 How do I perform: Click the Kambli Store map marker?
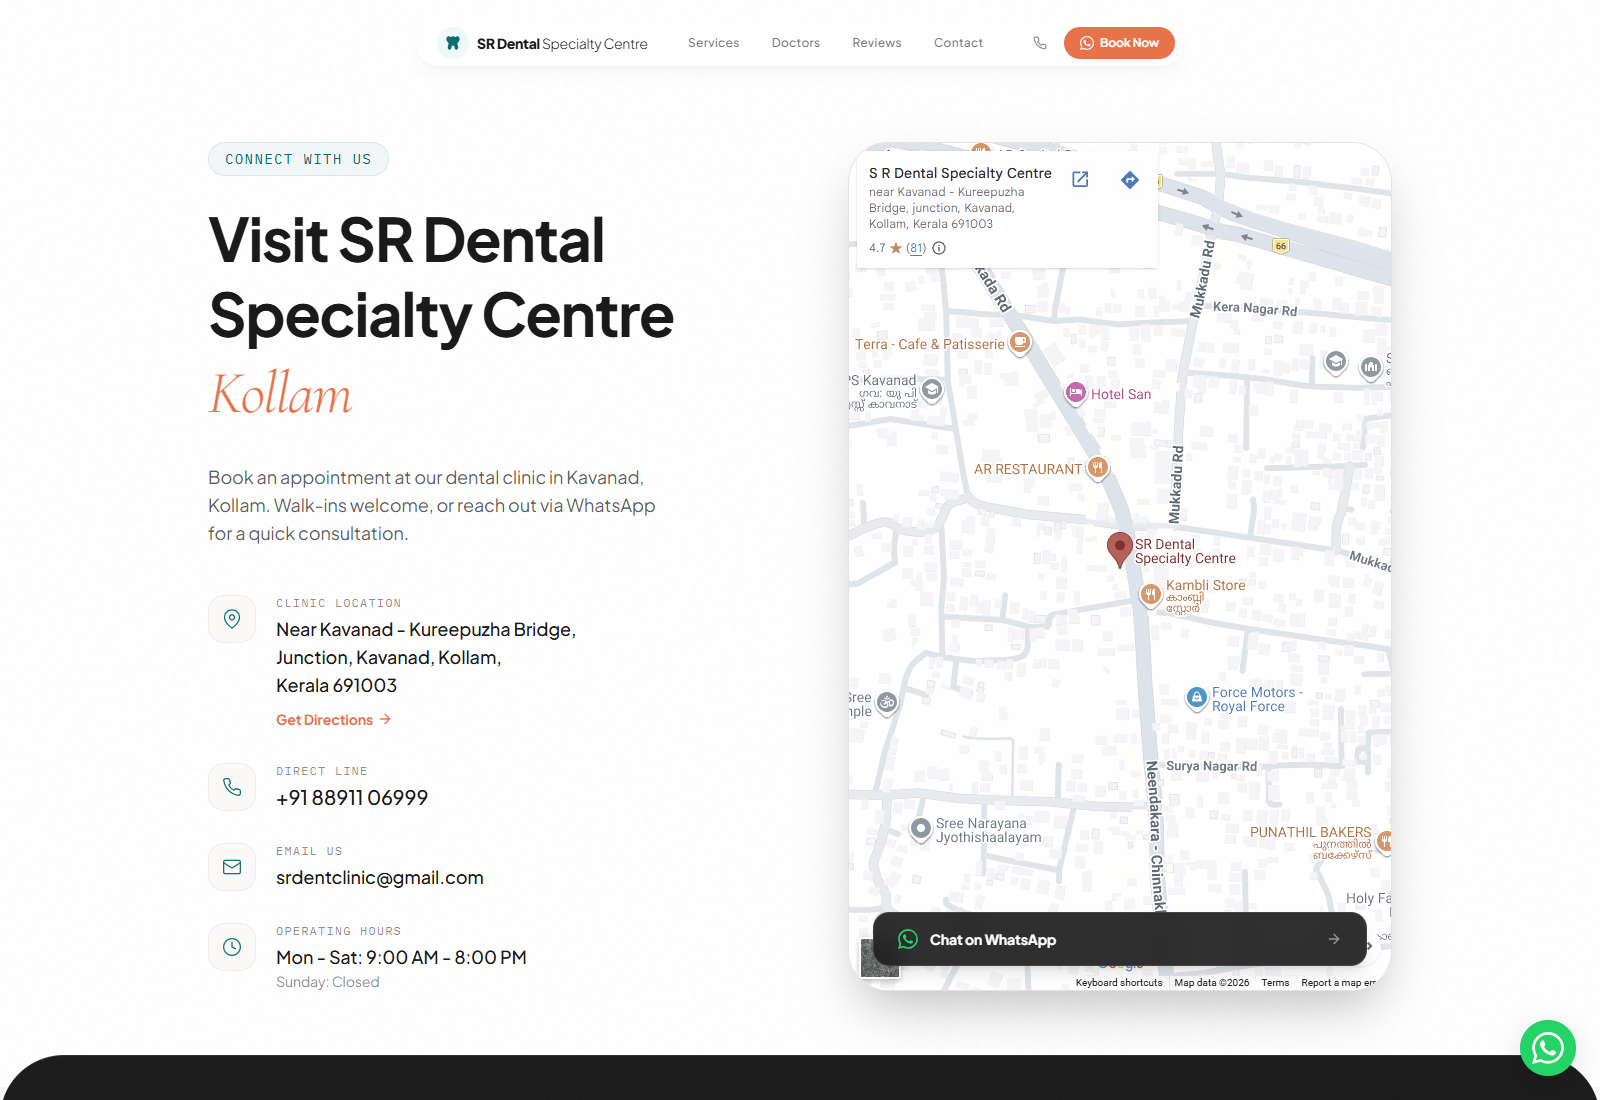[1151, 595]
